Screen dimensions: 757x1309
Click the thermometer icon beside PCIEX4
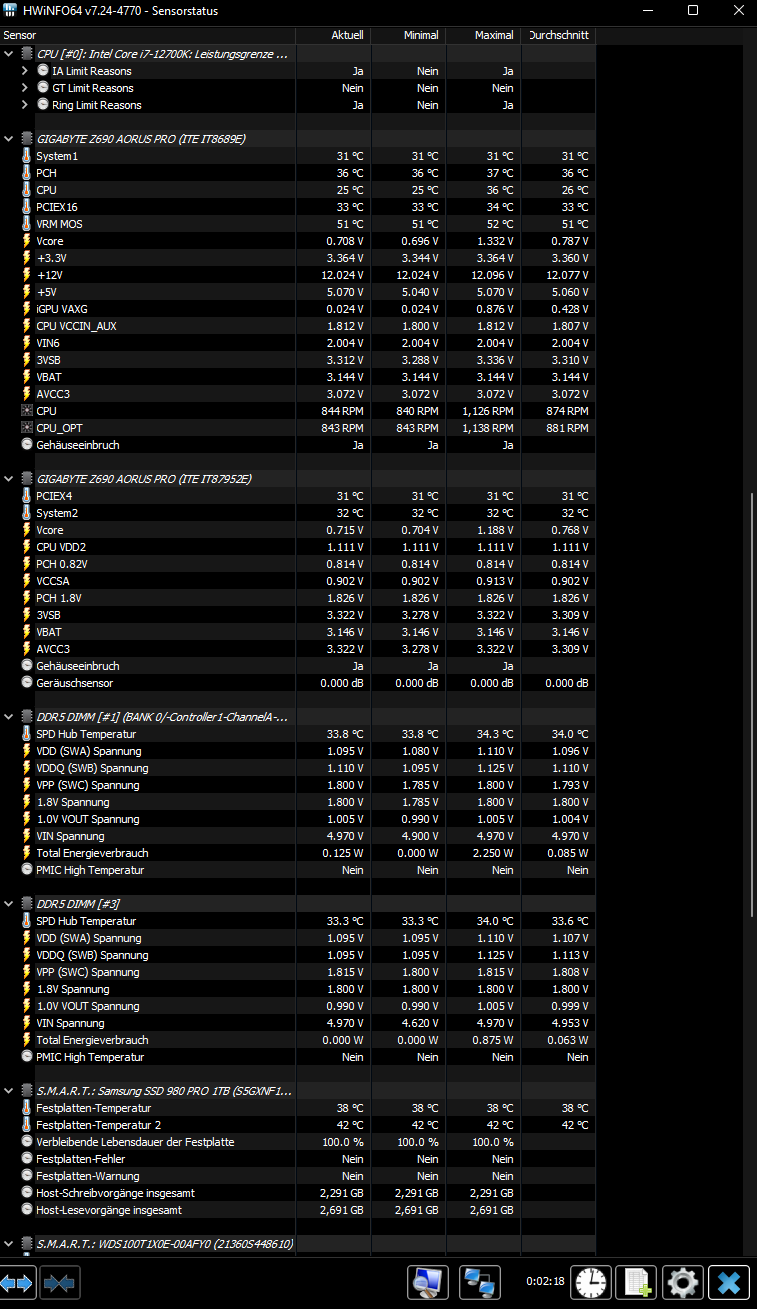click(x=27, y=496)
